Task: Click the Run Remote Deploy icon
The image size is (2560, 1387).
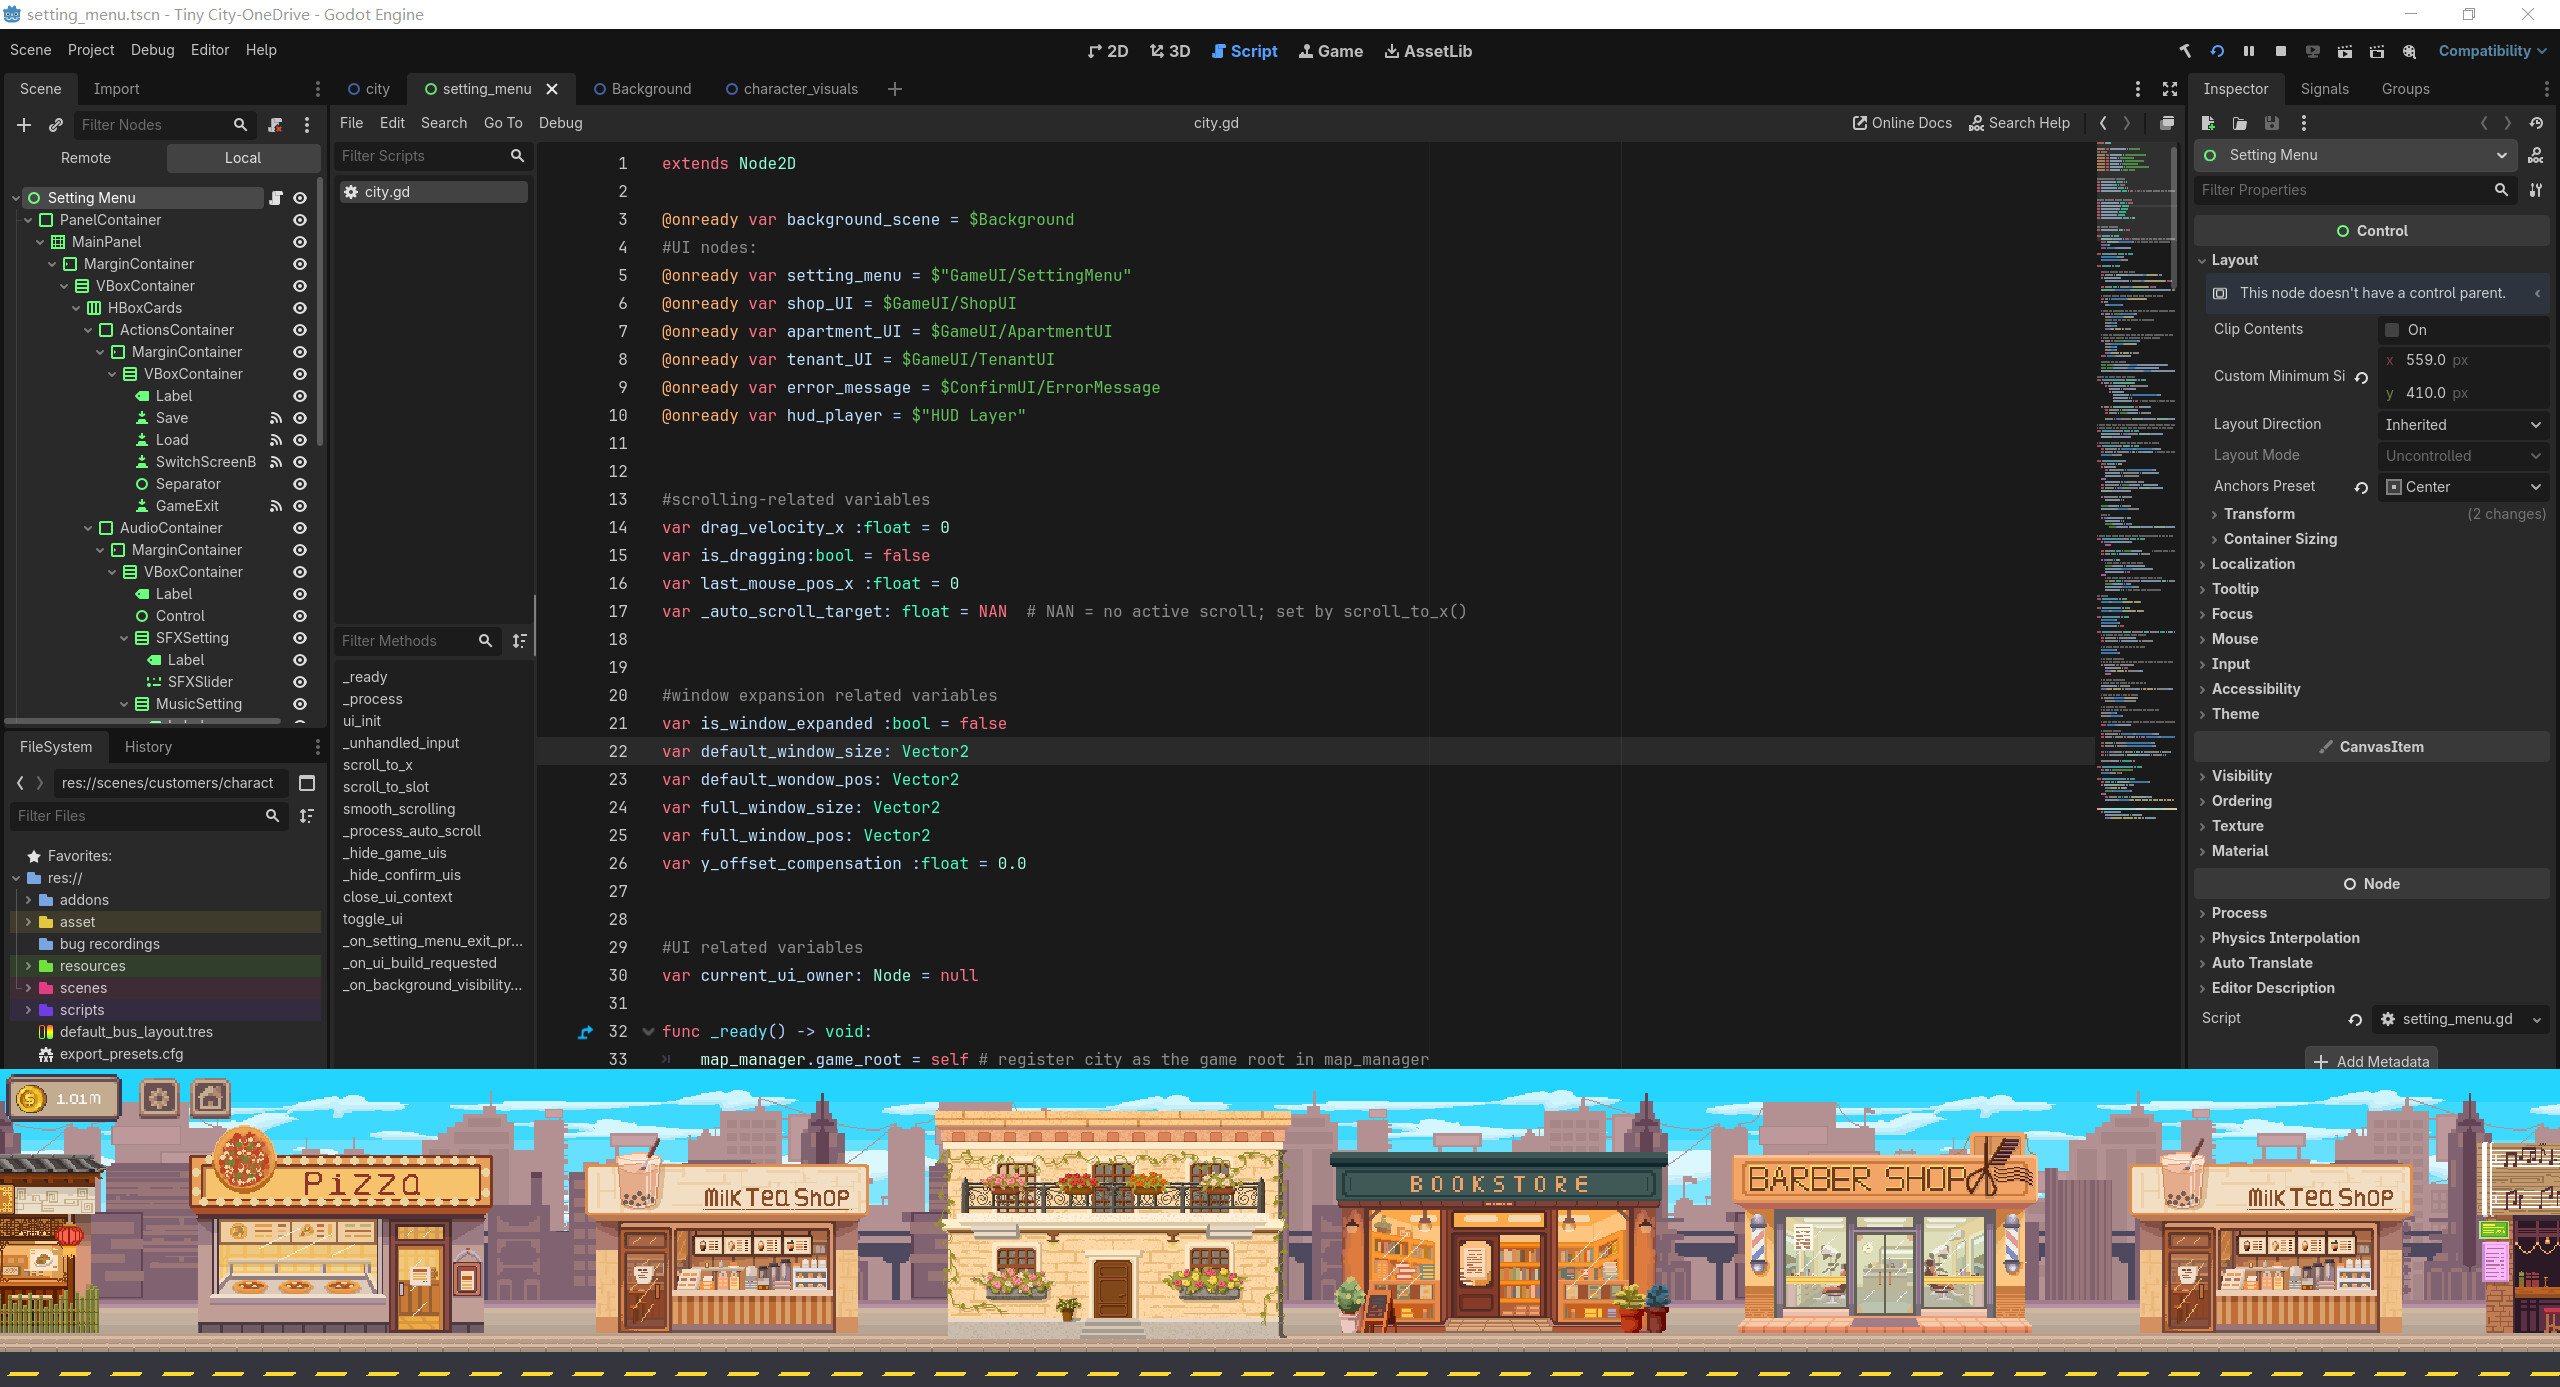Action: point(2313,51)
